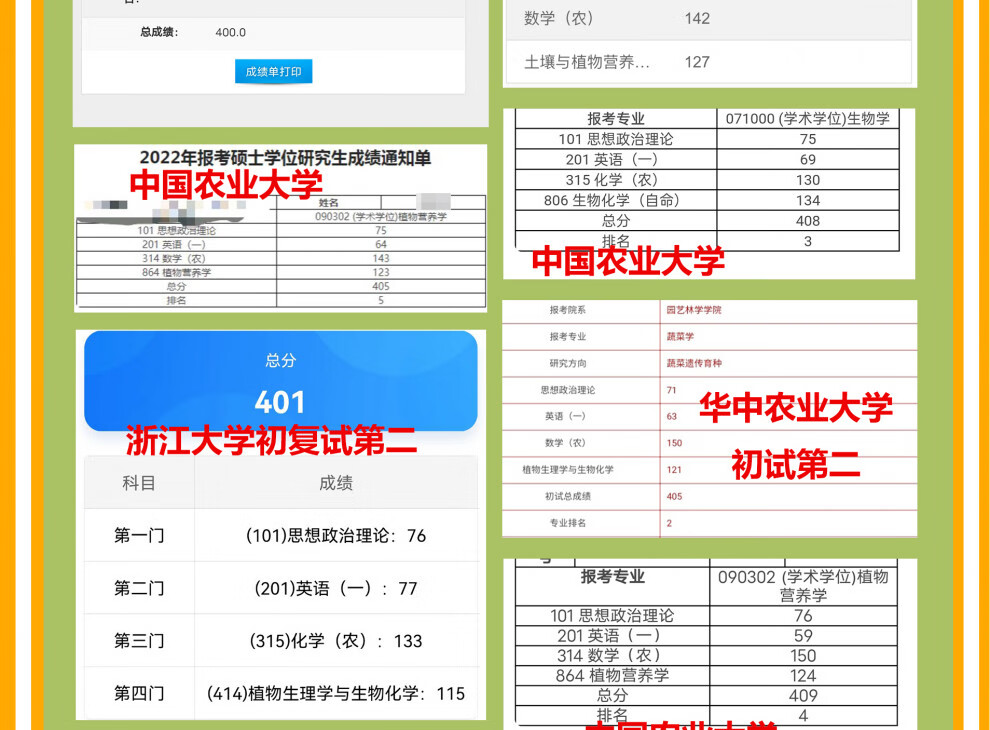Click the 专业排名 label
The width and height of the screenshot is (990, 730).
pos(568,523)
